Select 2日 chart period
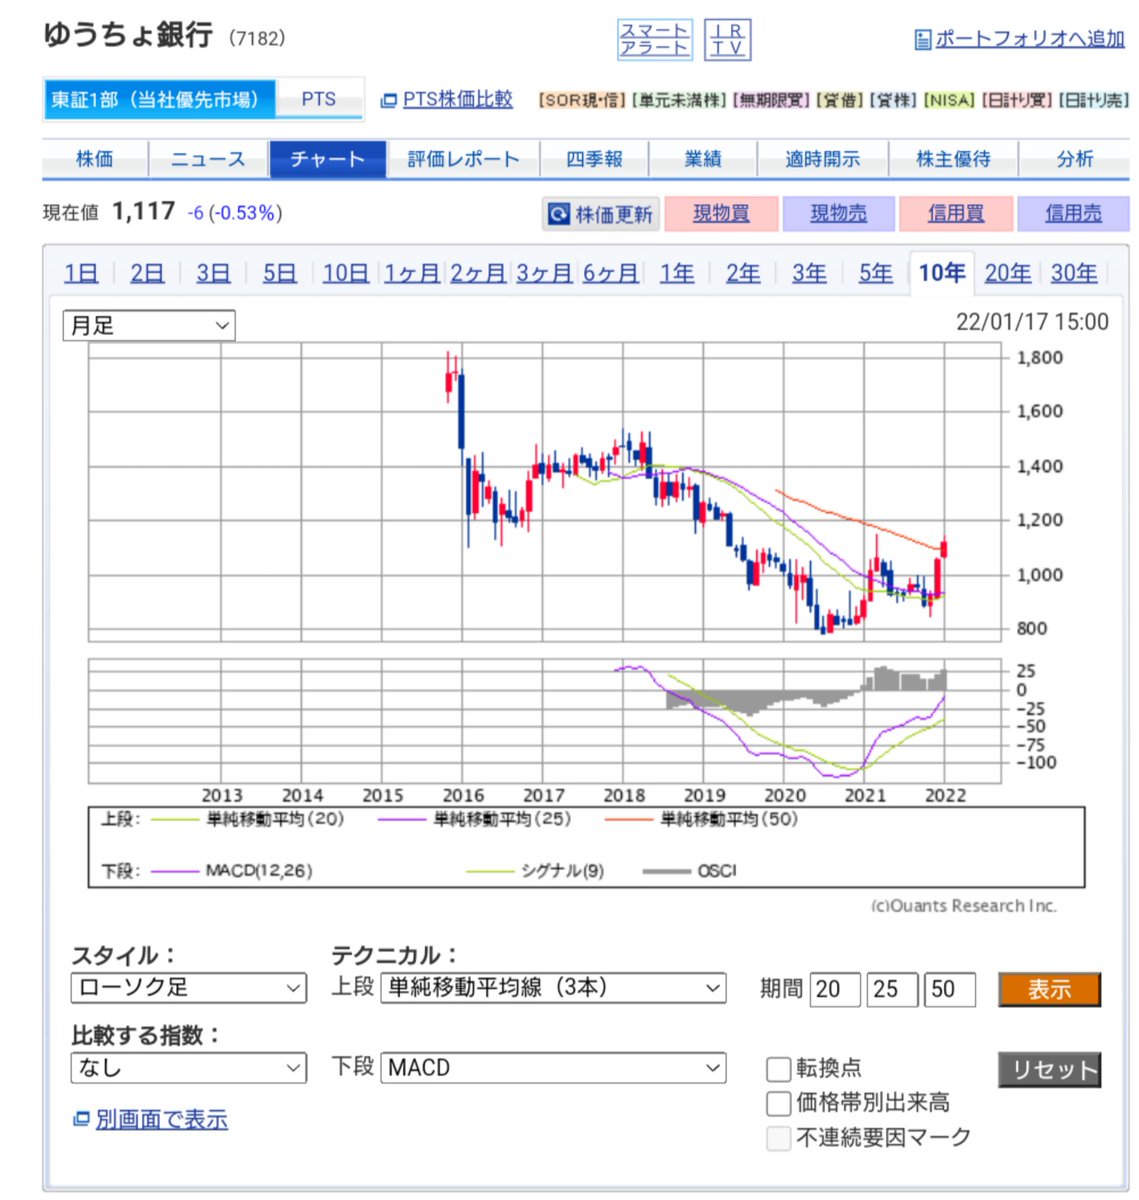1139x1200 pixels. pyautogui.click(x=147, y=274)
